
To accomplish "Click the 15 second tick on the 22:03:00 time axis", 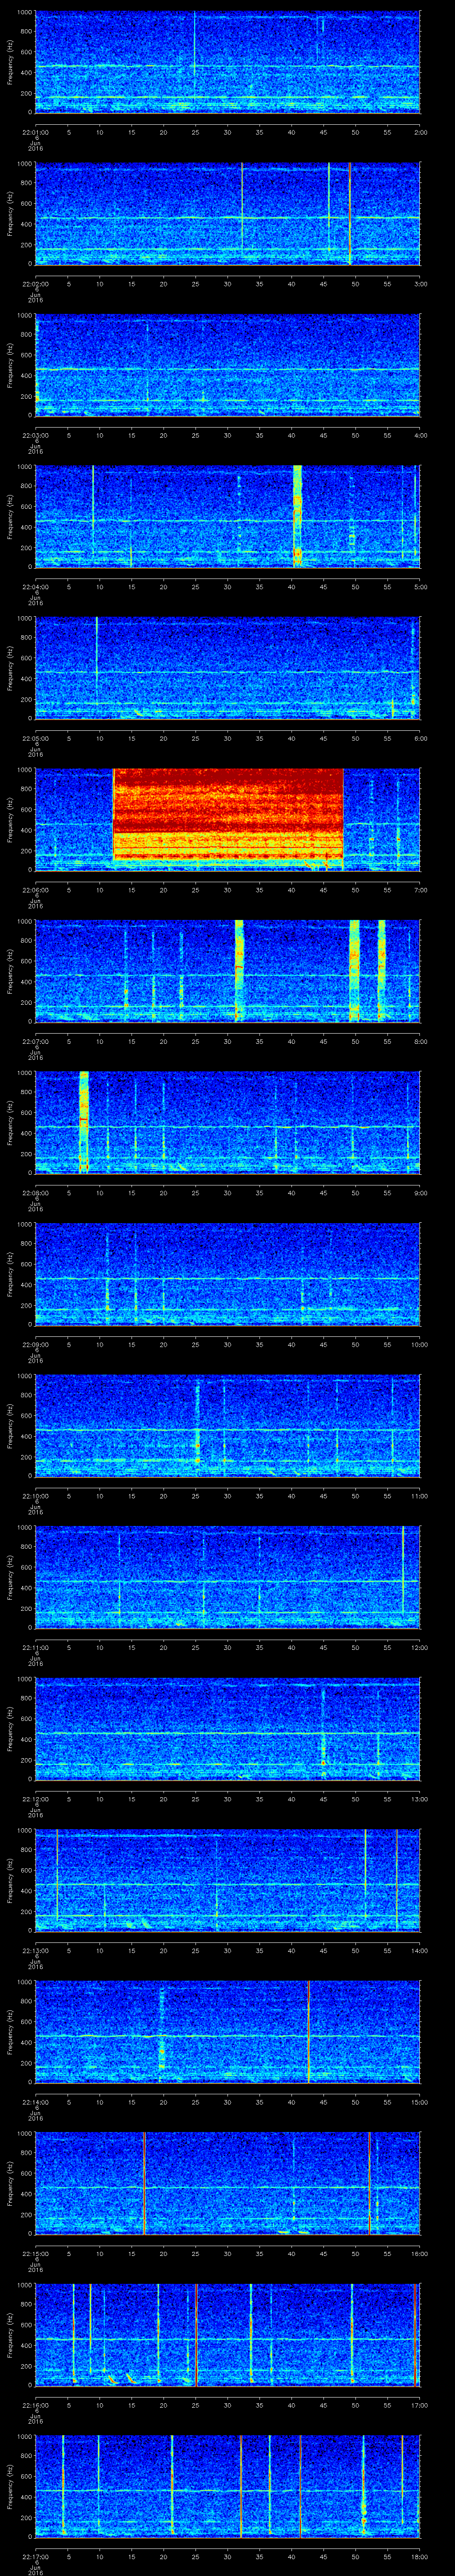I will (131, 434).
